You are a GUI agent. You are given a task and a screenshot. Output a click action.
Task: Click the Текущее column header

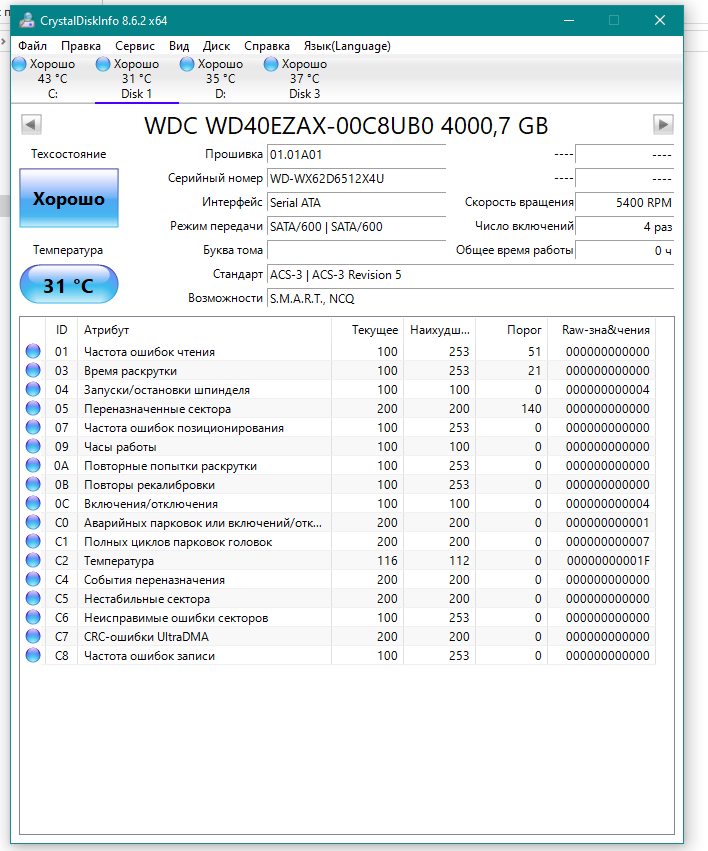(367, 329)
